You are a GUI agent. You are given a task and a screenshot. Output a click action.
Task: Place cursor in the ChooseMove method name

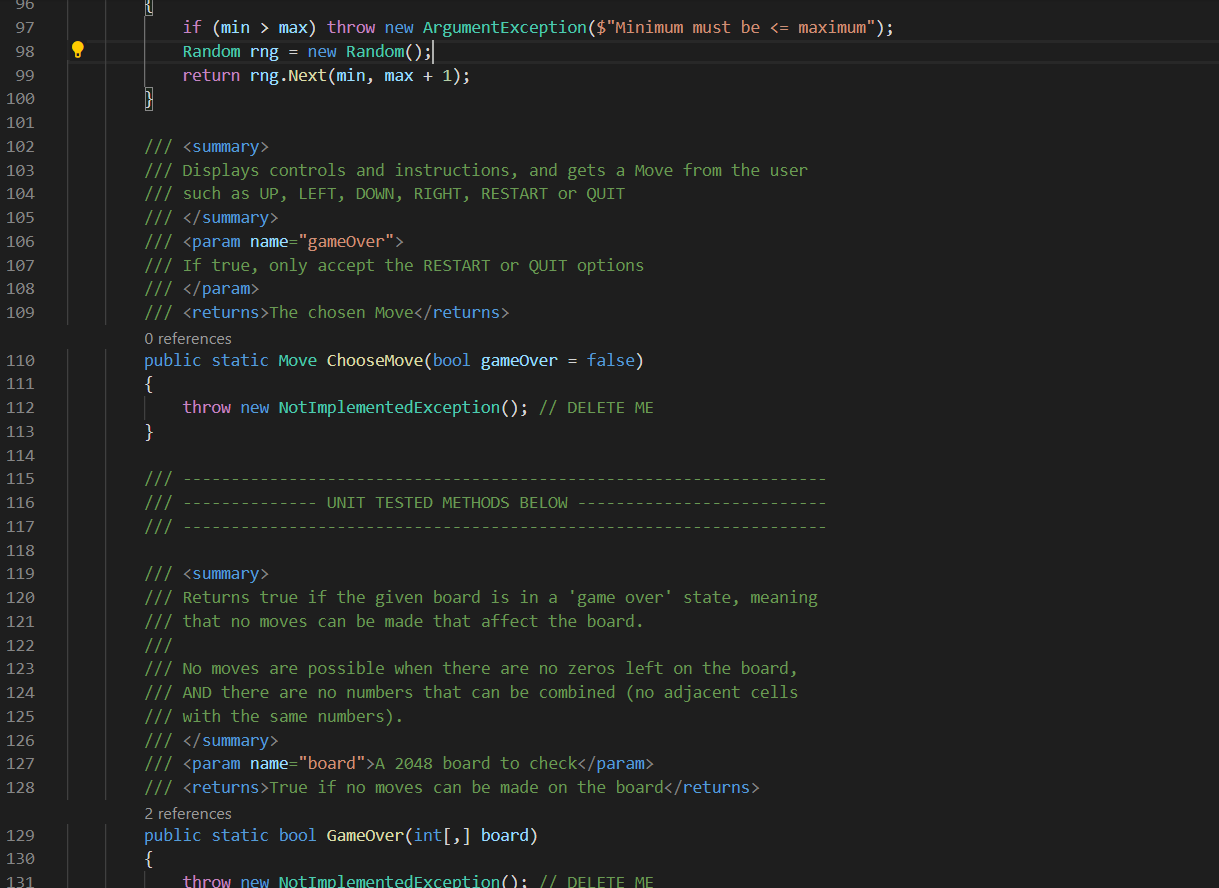(x=374, y=360)
